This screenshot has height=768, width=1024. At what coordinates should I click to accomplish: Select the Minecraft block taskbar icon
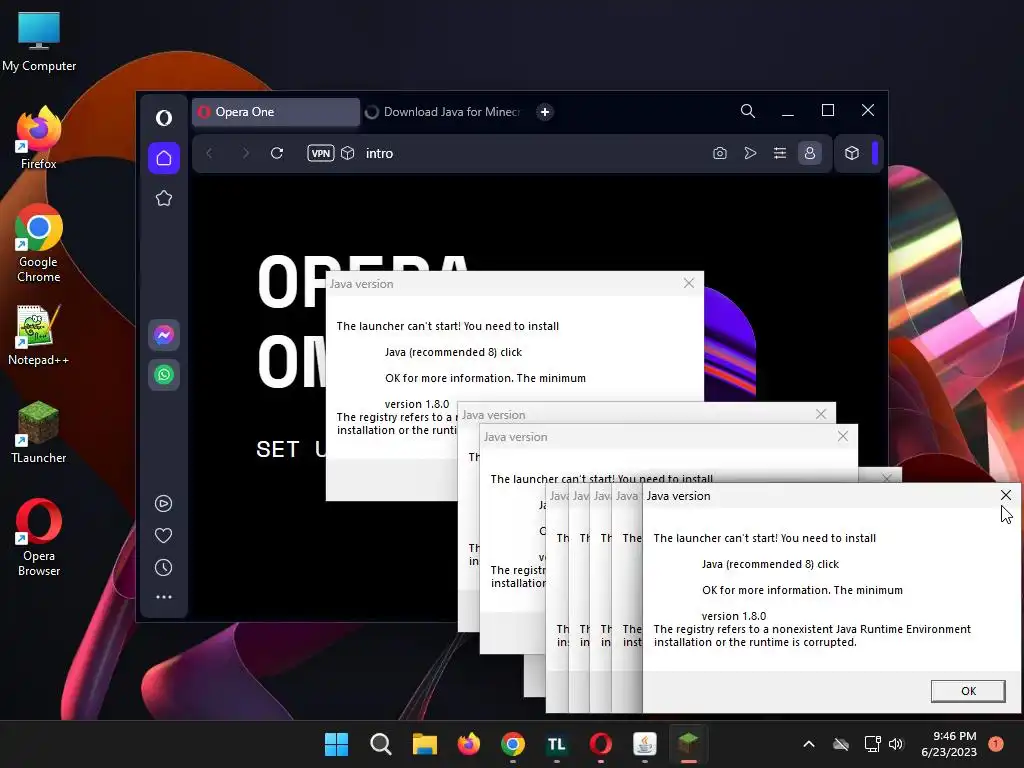pos(688,744)
